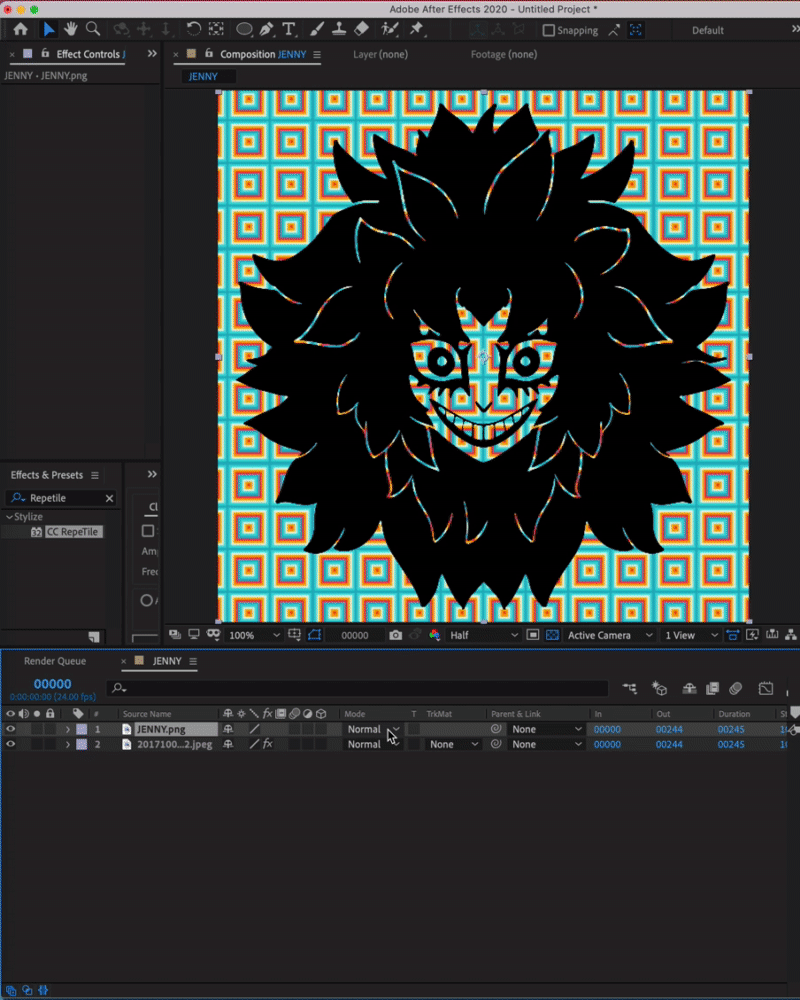
Task: Open Mode dropdown for JENNY.png layer
Action: click(373, 729)
